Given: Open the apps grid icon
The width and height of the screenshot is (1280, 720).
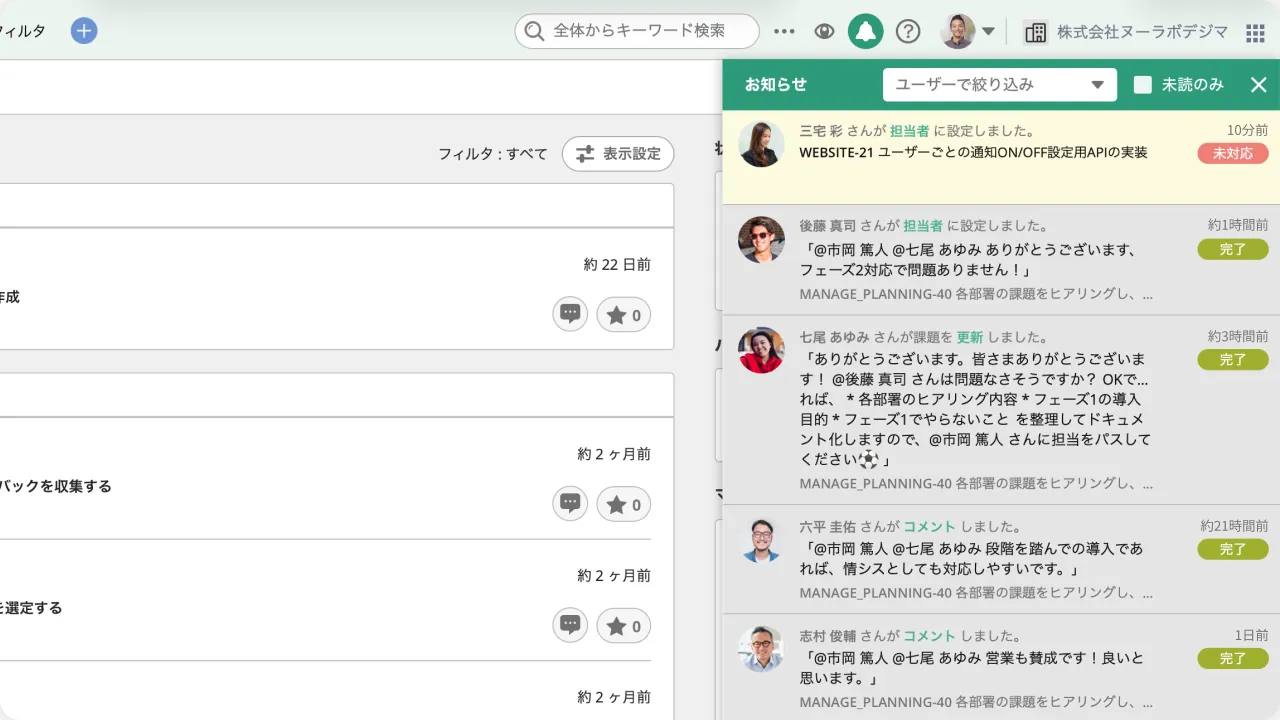Looking at the screenshot, I should (x=1255, y=33).
